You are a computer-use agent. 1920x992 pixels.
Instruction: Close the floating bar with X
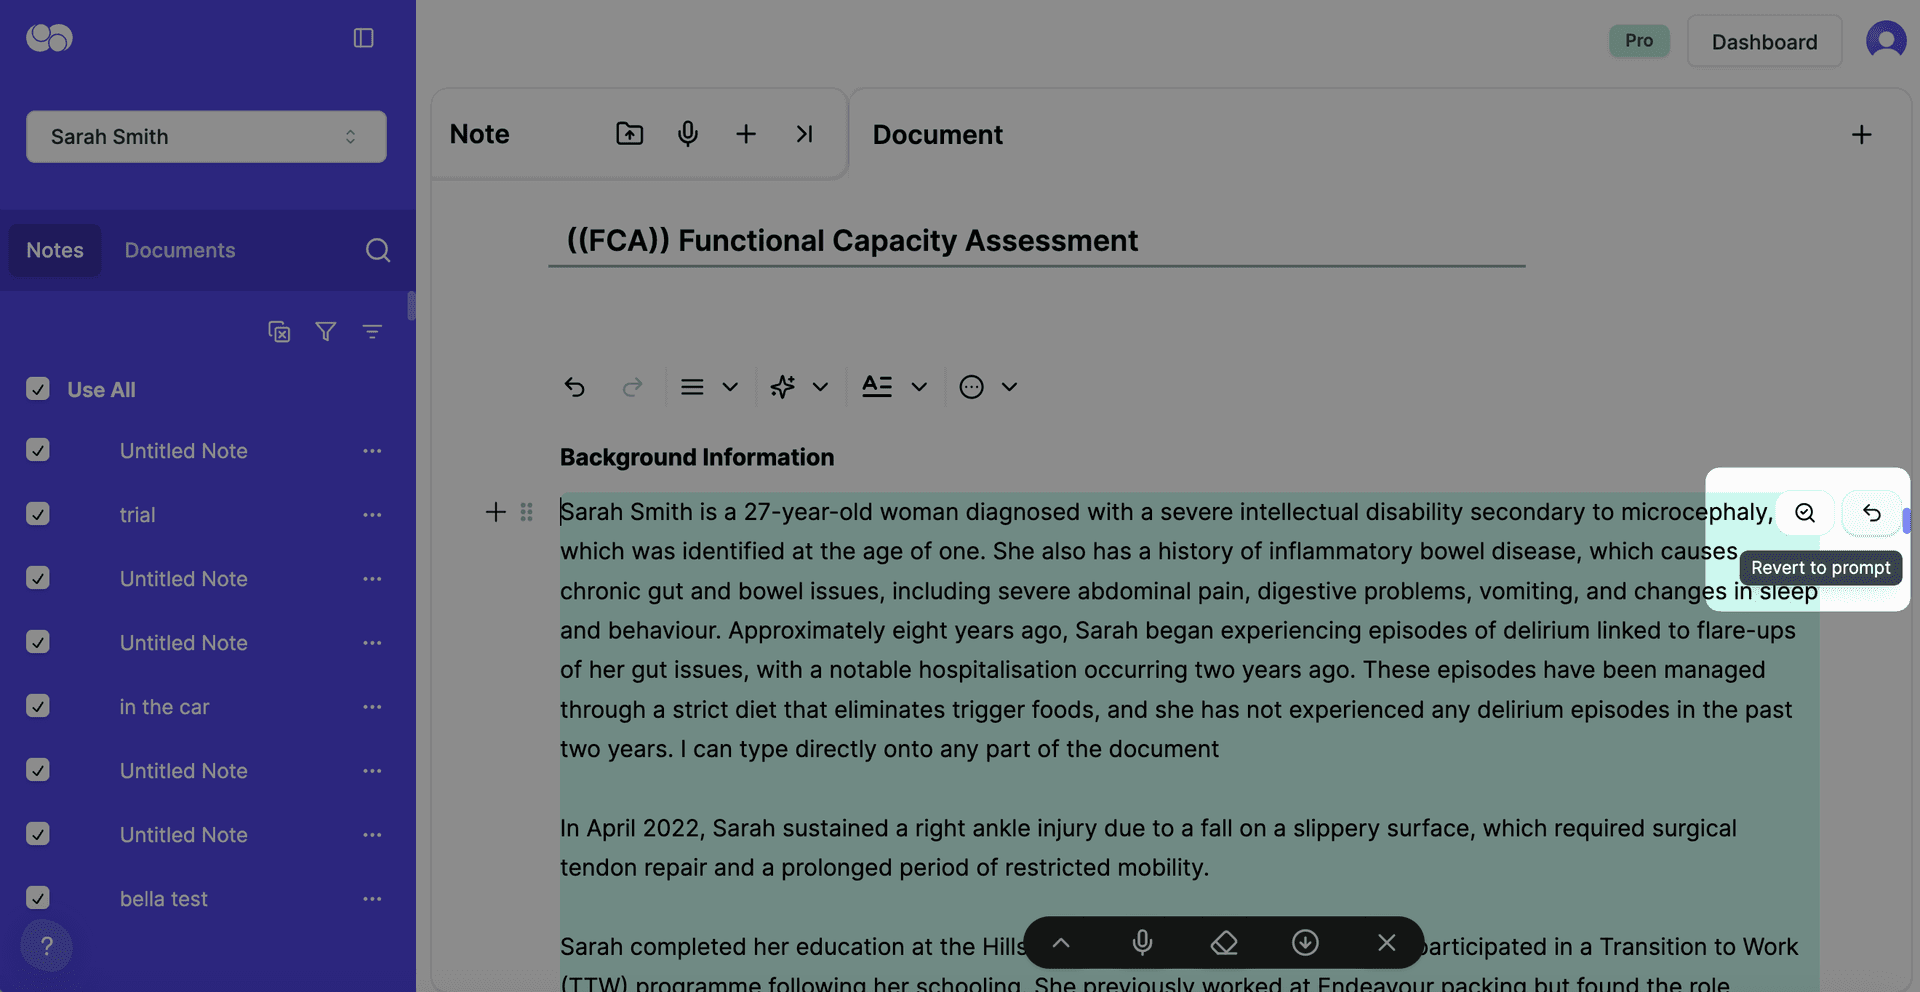pos(1386,943)
